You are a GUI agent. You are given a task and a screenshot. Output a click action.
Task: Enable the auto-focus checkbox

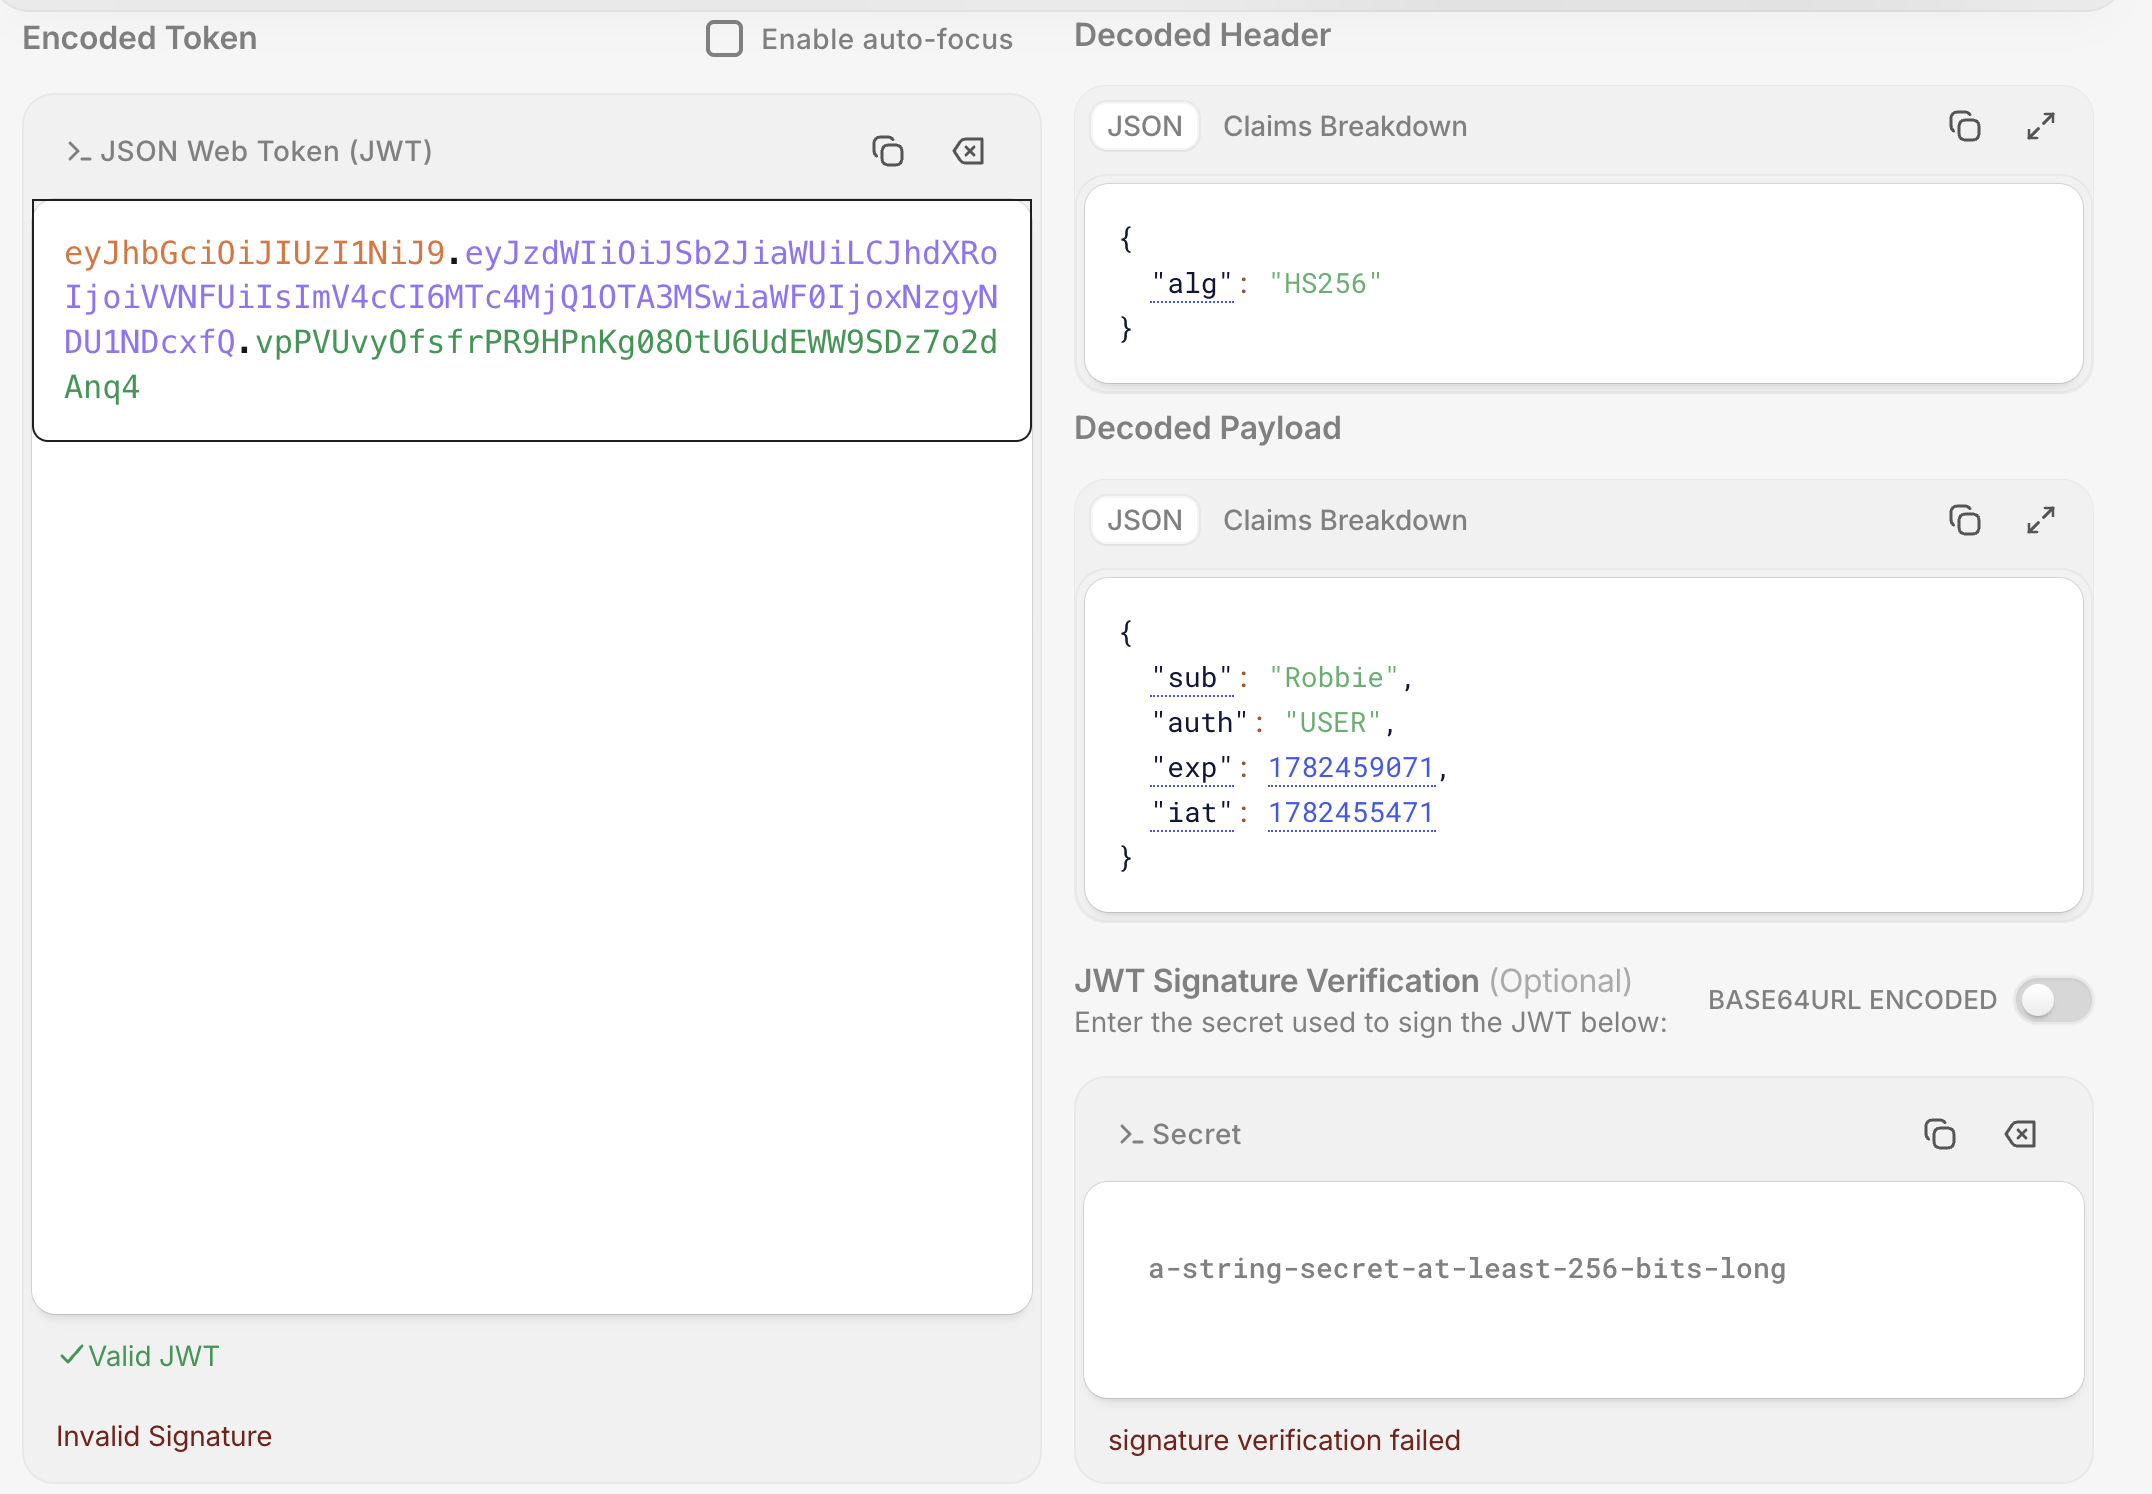pos(724,39)
